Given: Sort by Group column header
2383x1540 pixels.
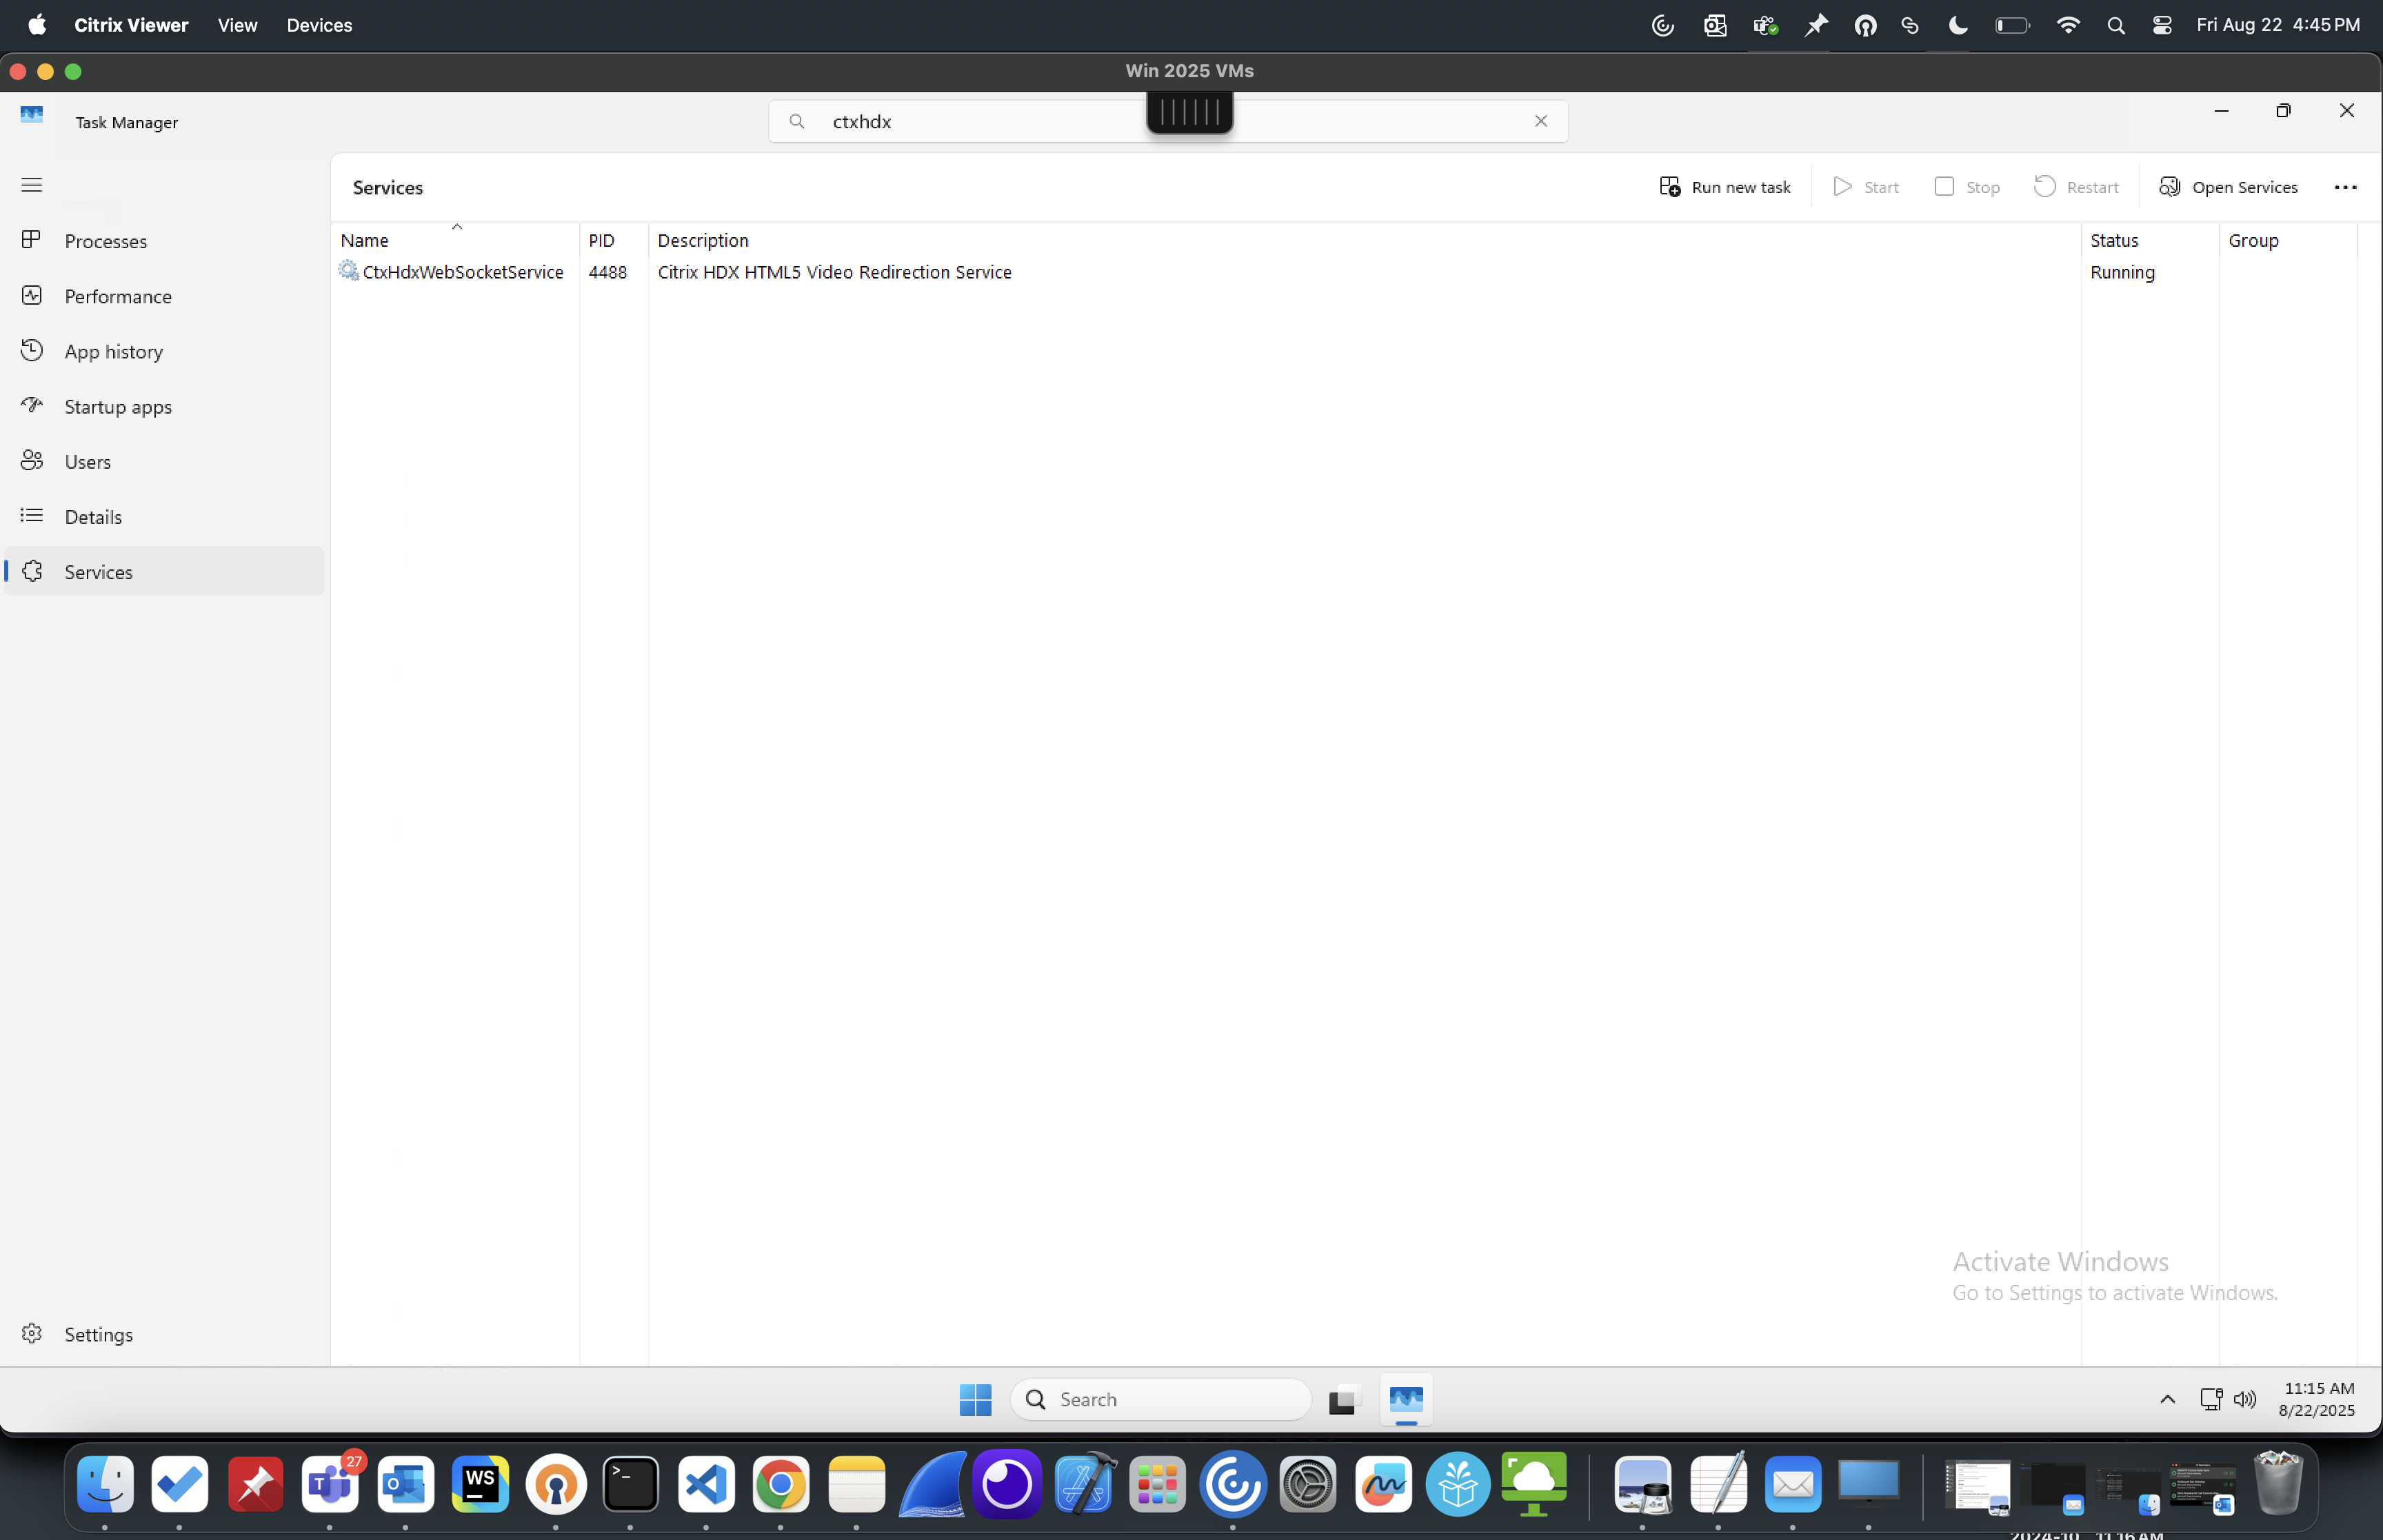Looking at the screenshot, I should click(x=2288, y=240).
